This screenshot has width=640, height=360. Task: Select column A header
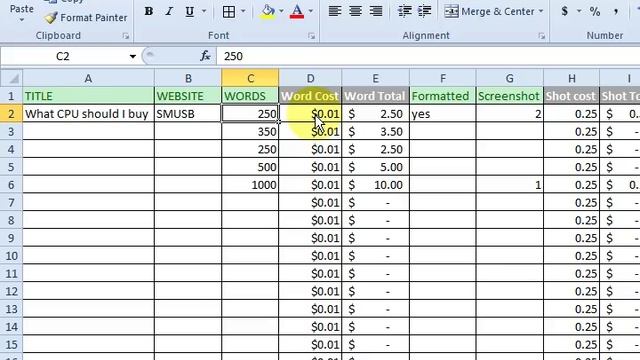(x=88, y=78)
